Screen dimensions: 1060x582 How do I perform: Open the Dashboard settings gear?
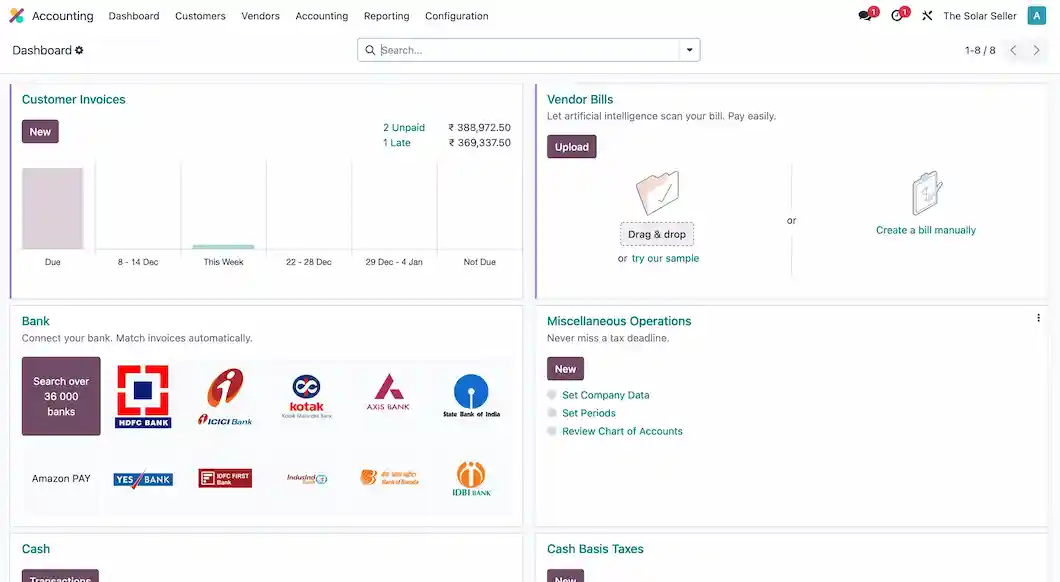pyautogui.click(x=80, y=50)
